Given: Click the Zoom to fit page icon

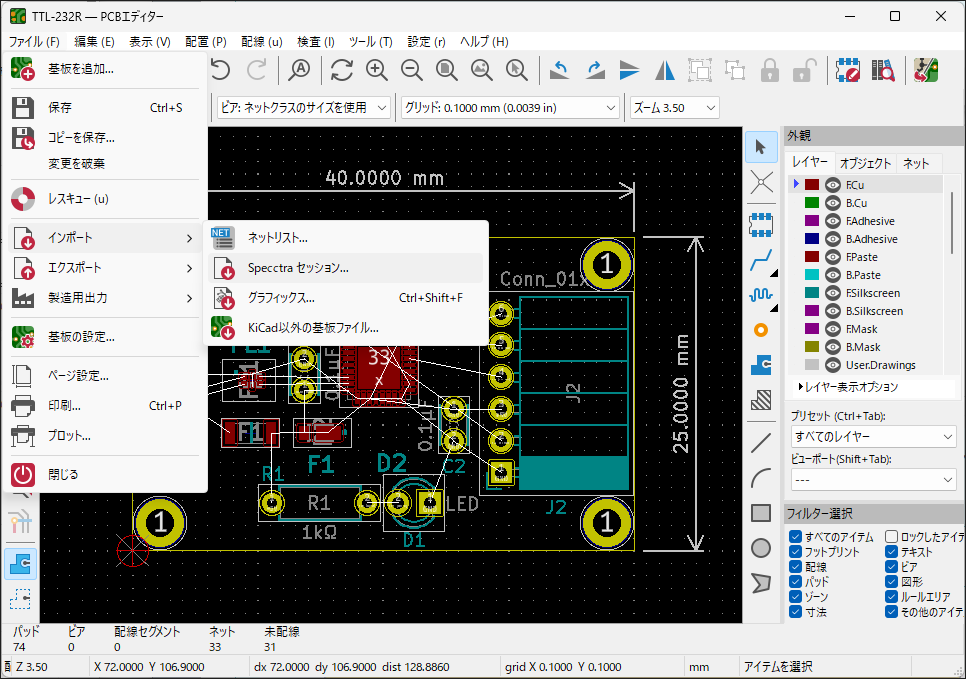Looking at the screenshot, I should (x=447, y=70).
